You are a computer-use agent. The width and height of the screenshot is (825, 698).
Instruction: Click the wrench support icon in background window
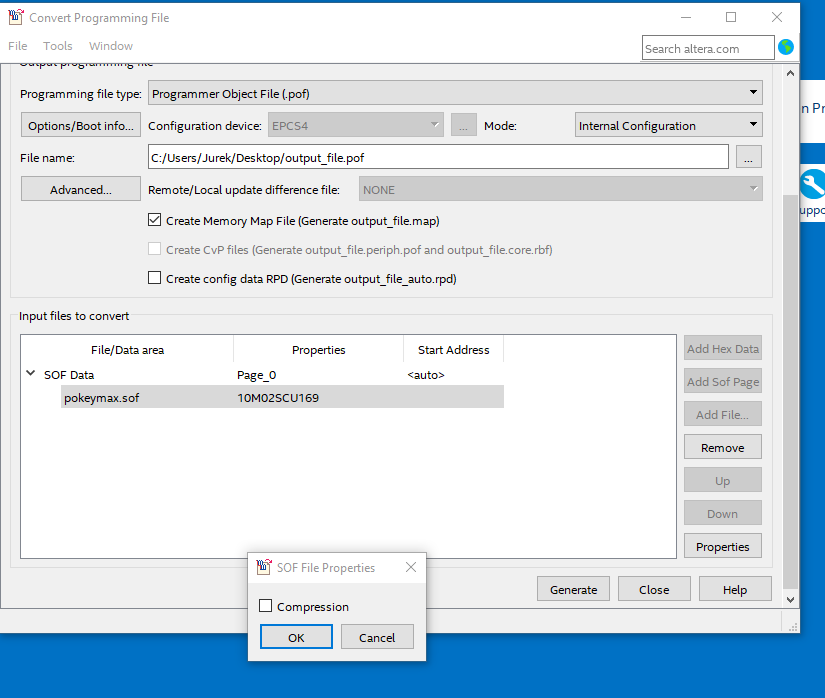click(813, 185)
